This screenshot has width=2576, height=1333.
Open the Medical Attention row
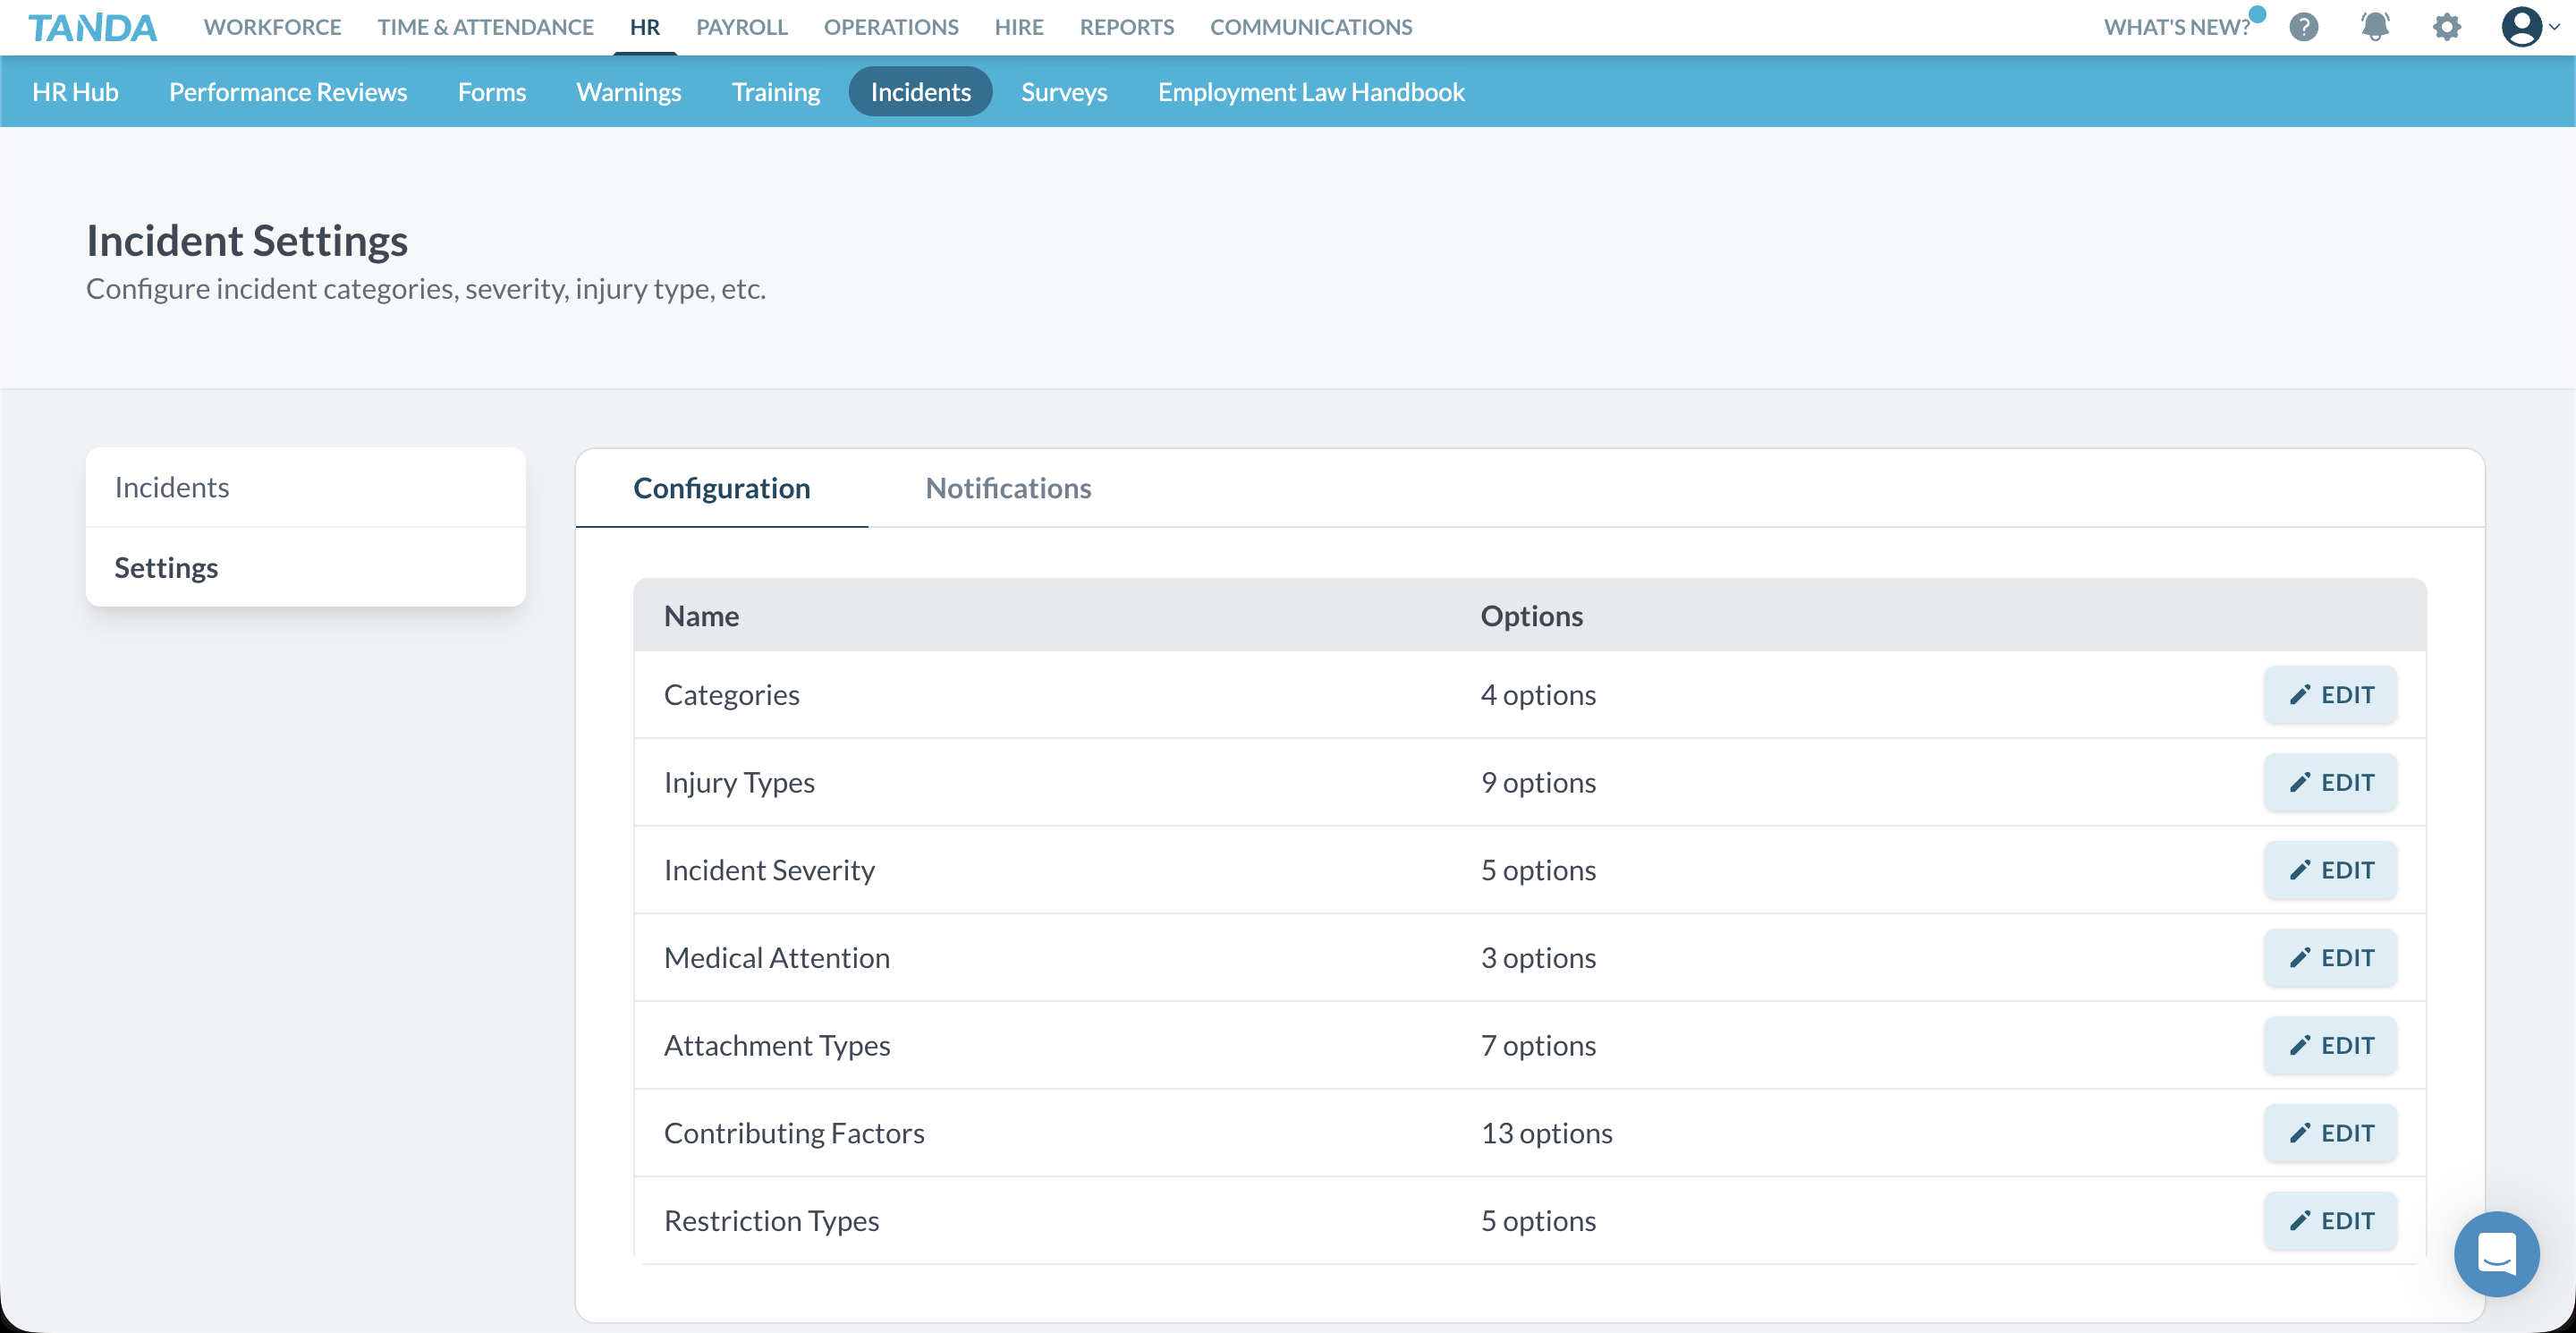point(776,957)
